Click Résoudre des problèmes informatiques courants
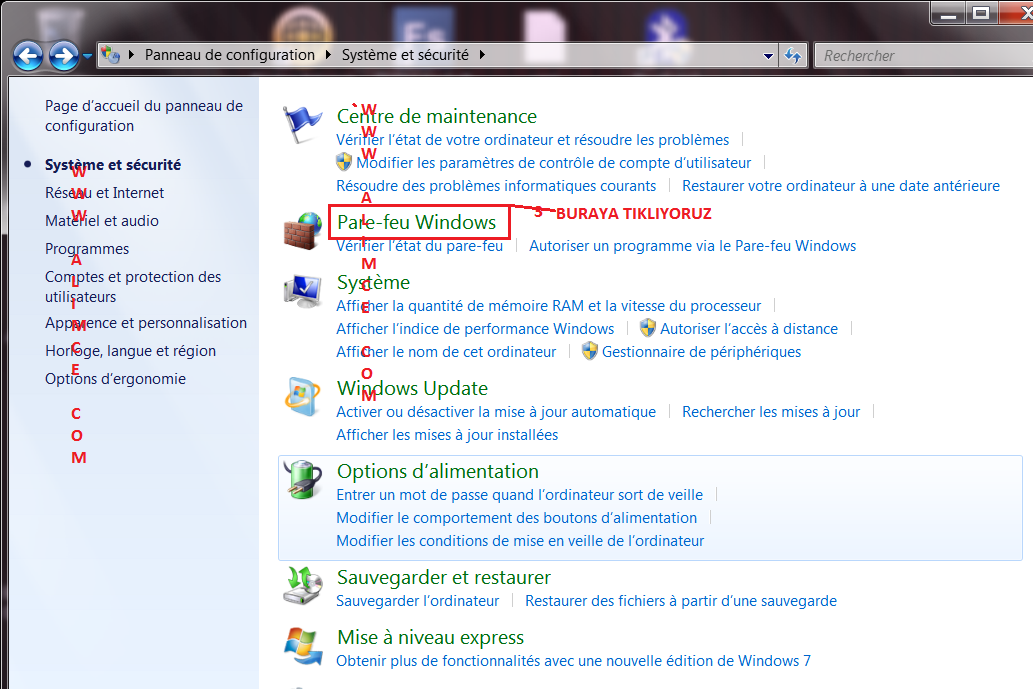1033x689 pixels. [x=496, y=186]
